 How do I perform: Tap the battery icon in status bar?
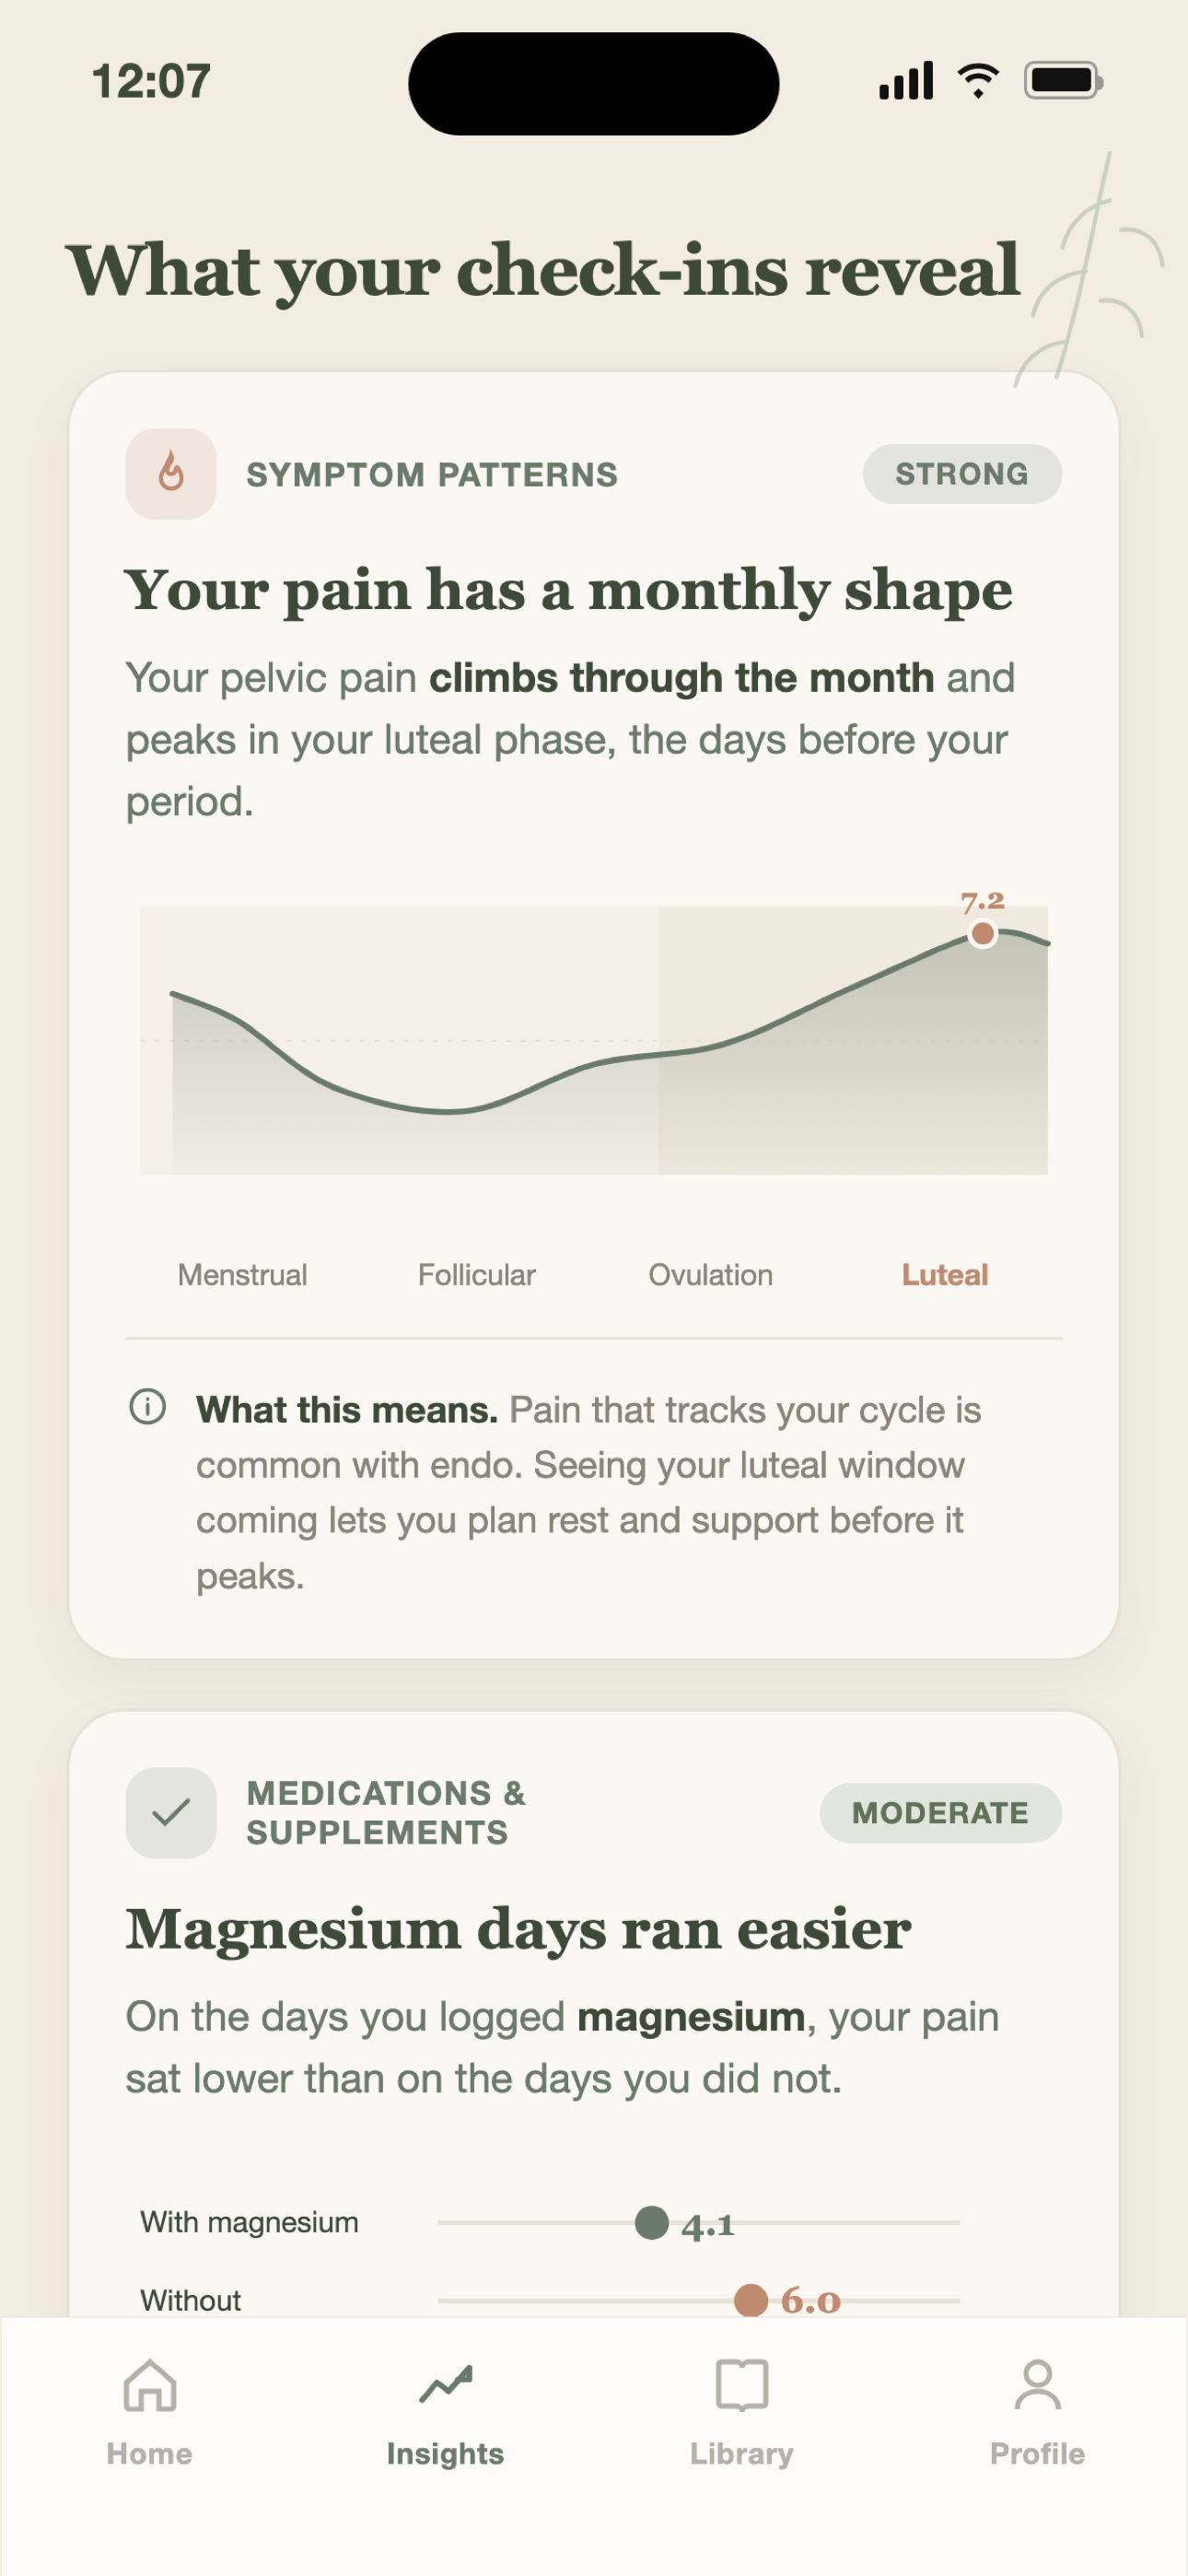coord(1064,80)
